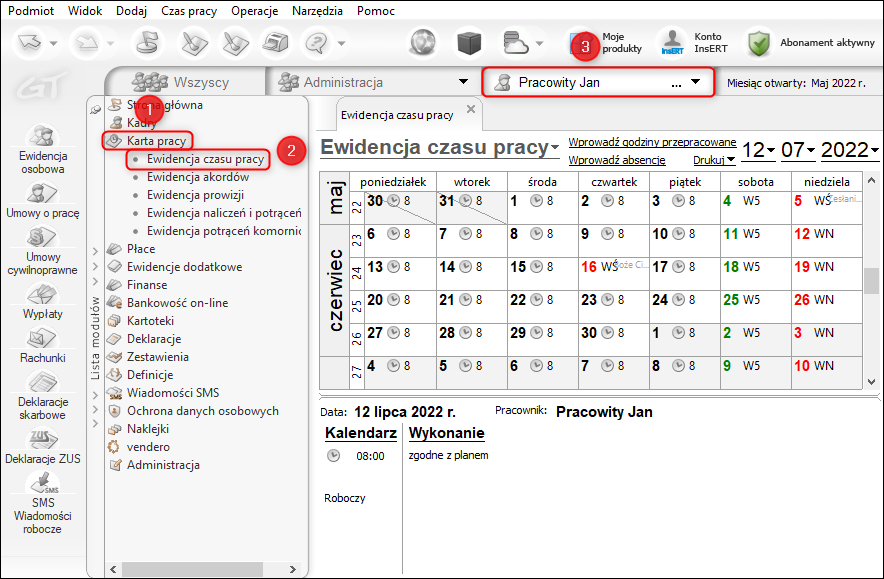The height and width of the screenshot is (579, 884).
Task: Open Ewidencja czasu pracy title dropdown
Action: pos(555,148)
